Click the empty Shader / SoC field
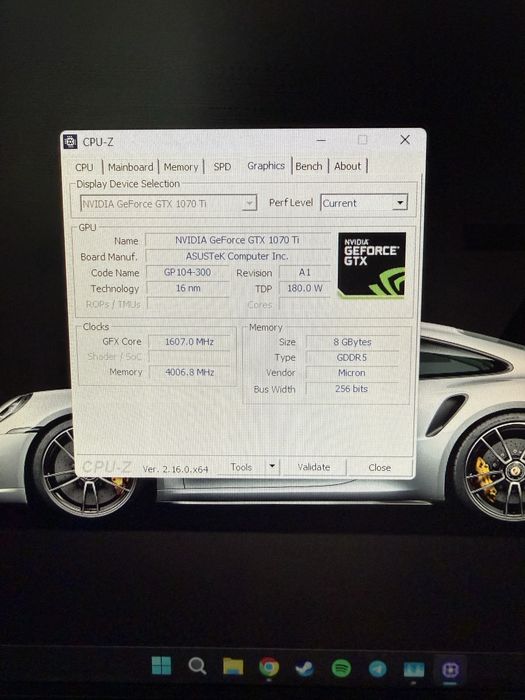 click(x=189, y=357)
